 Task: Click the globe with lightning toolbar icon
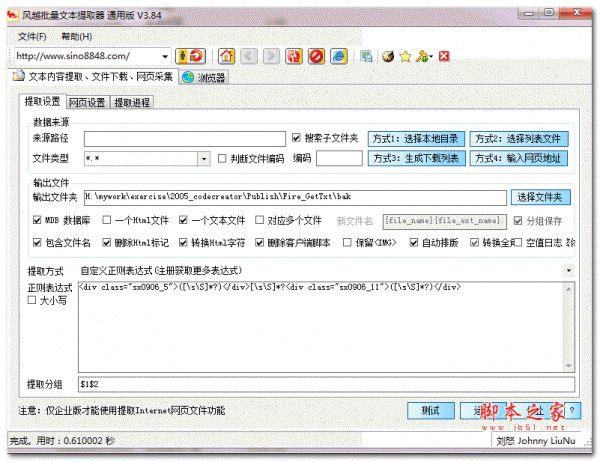tap(388, 57)
